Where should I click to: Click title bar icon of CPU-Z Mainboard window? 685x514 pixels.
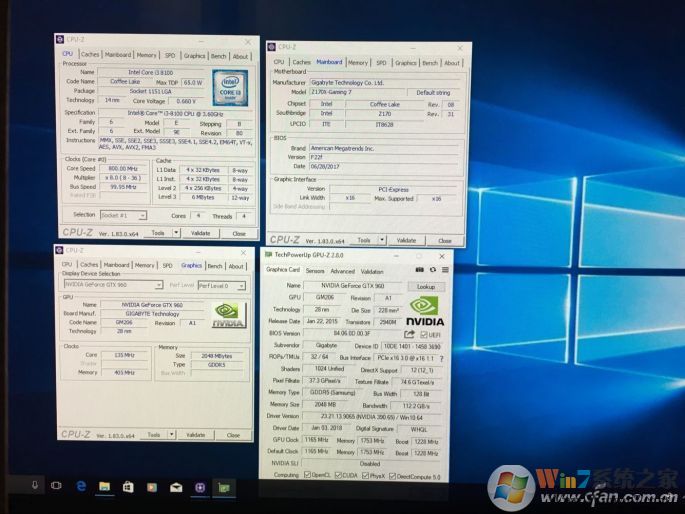pos(272,46)
